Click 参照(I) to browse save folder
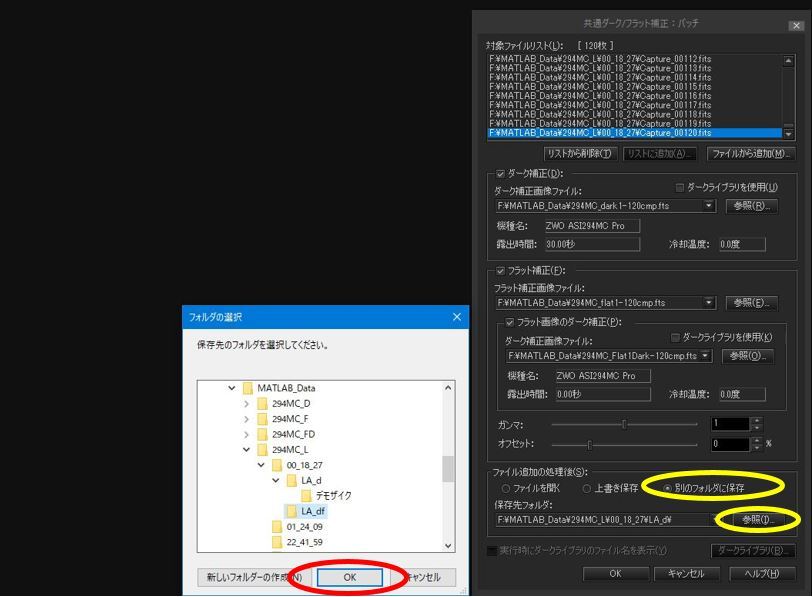Viewport: 812px width, 597px height. click(x=758, y=519)
